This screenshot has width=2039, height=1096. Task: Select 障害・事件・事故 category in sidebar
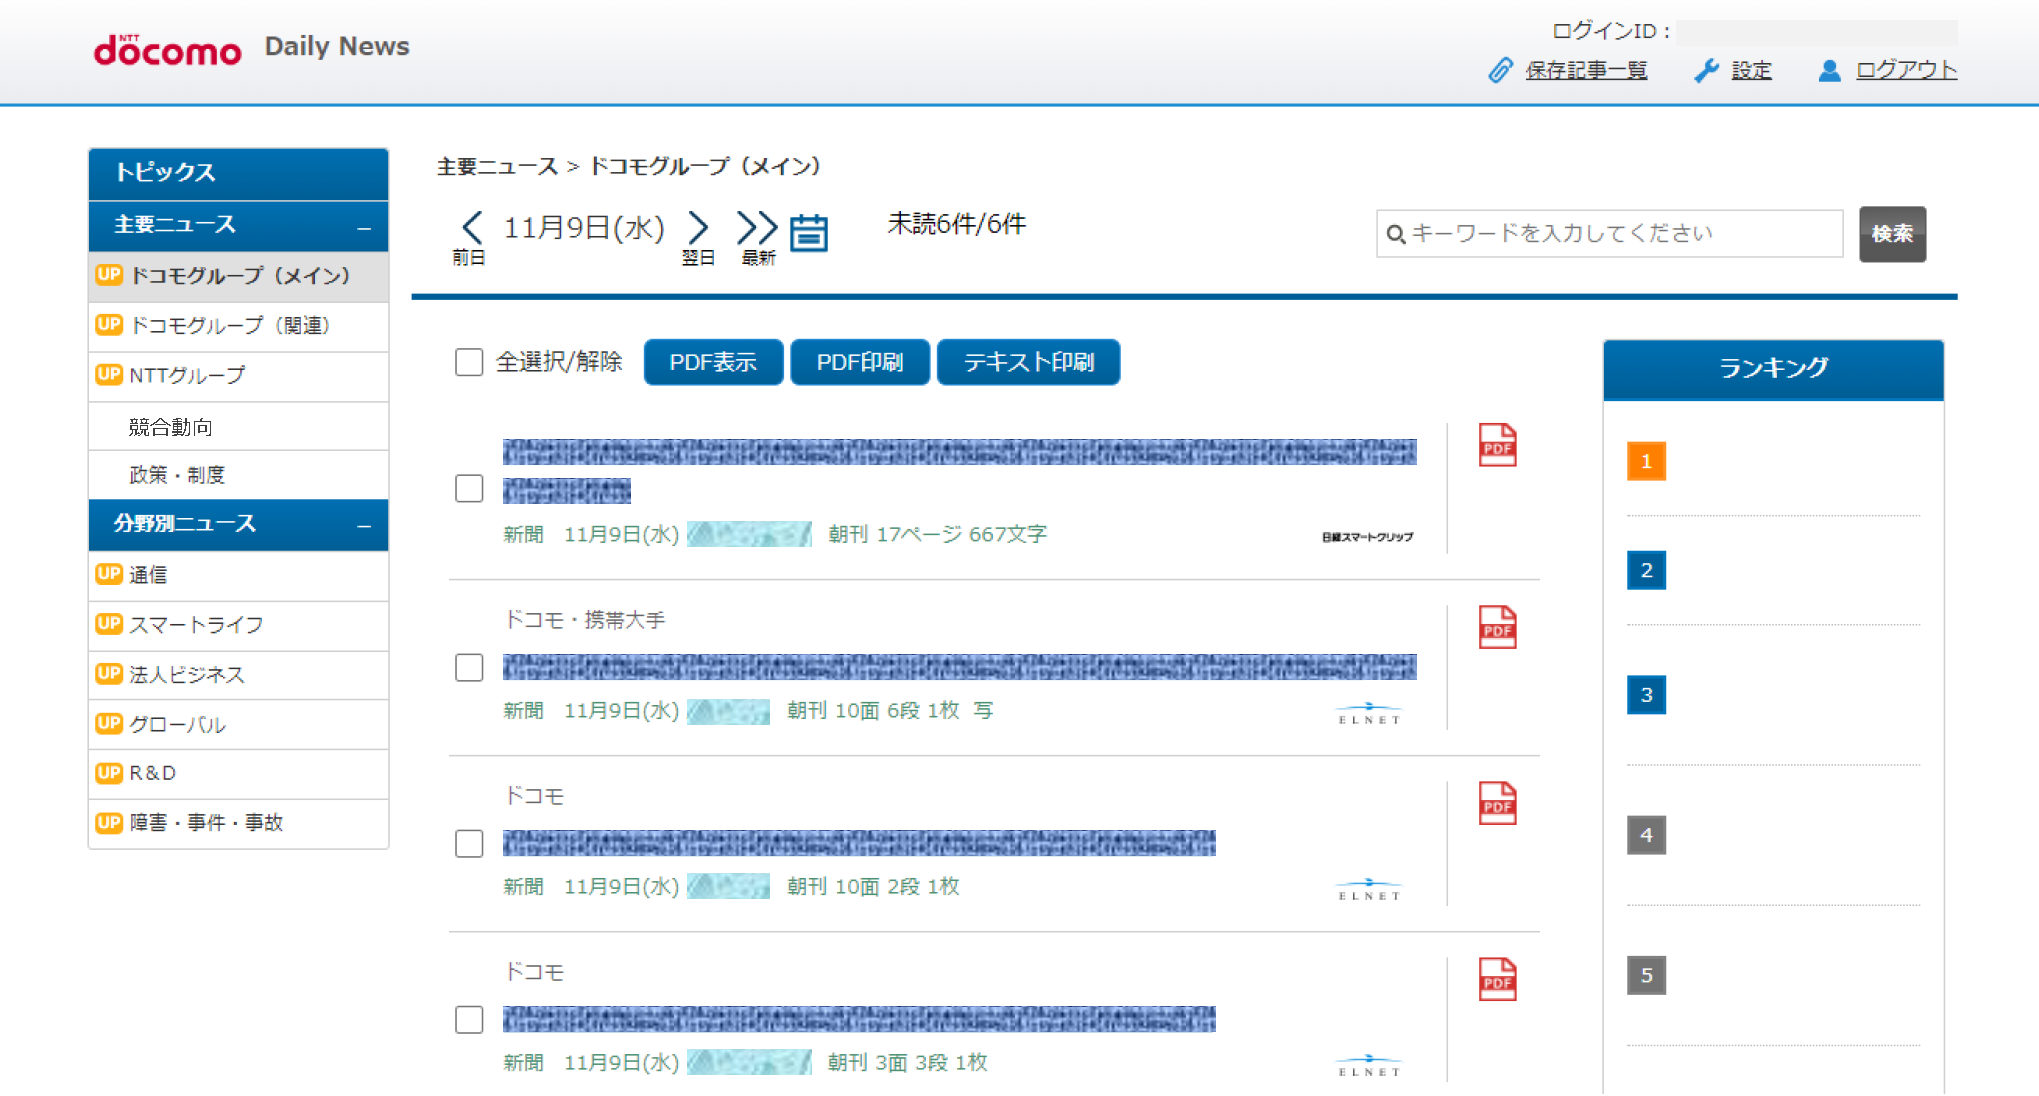pos(238,823)
